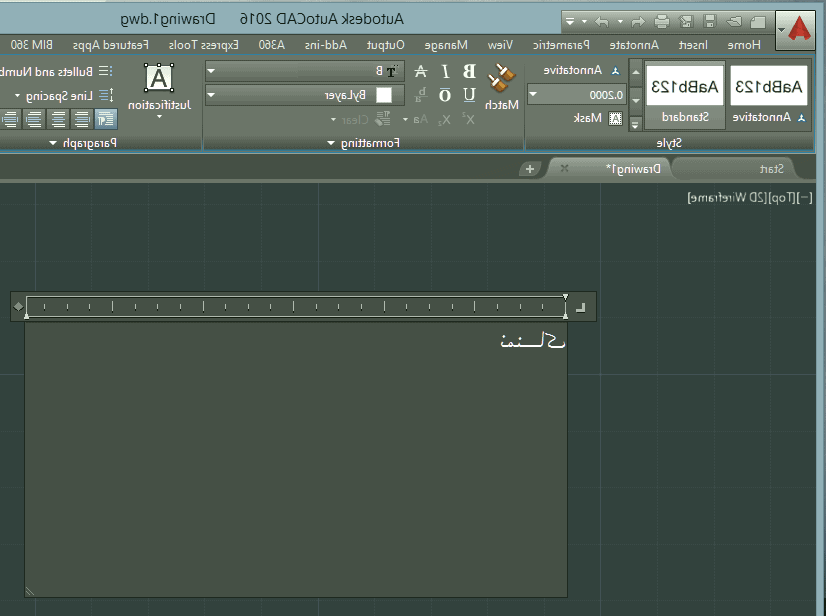Toggle Underline formatting

click(469, 95)
